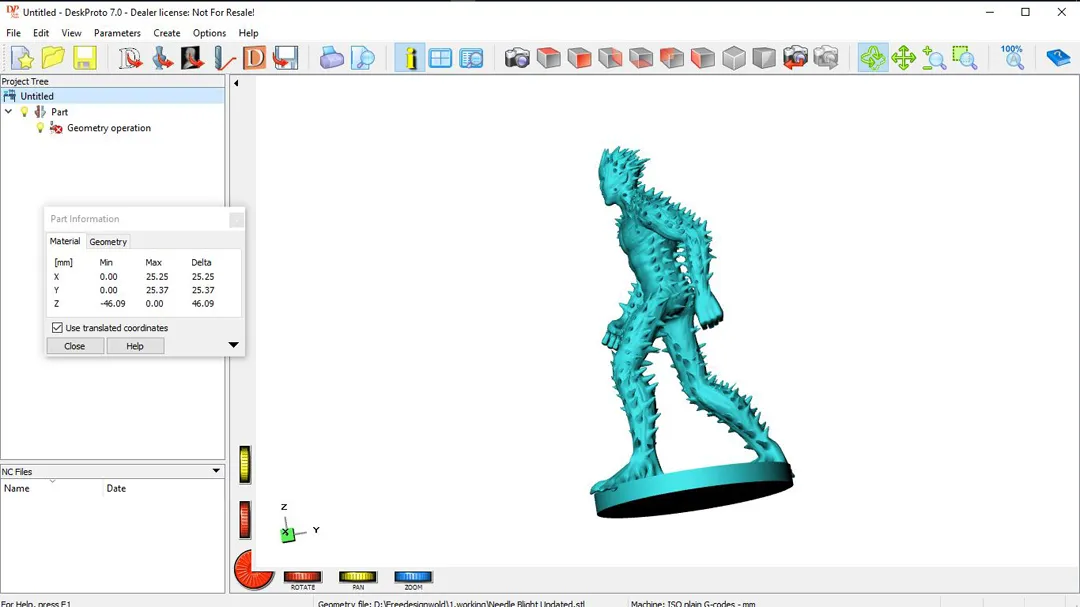Sort NC files by Name column

point(52,488)
